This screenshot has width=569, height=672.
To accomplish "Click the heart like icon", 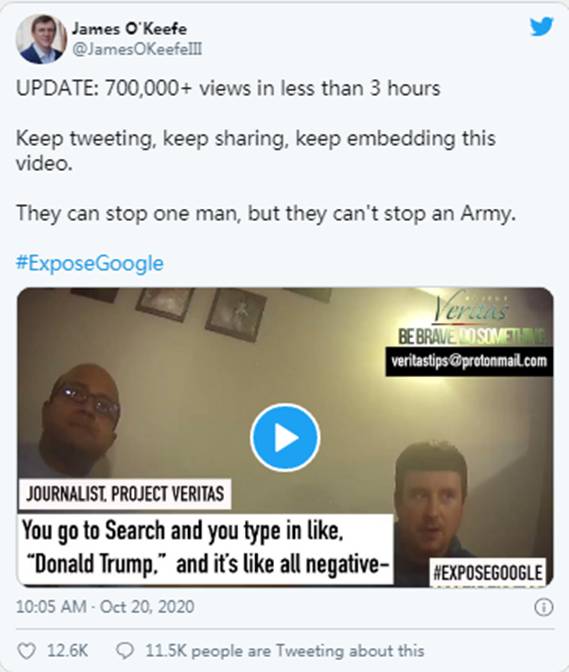I will coord(26,651).
